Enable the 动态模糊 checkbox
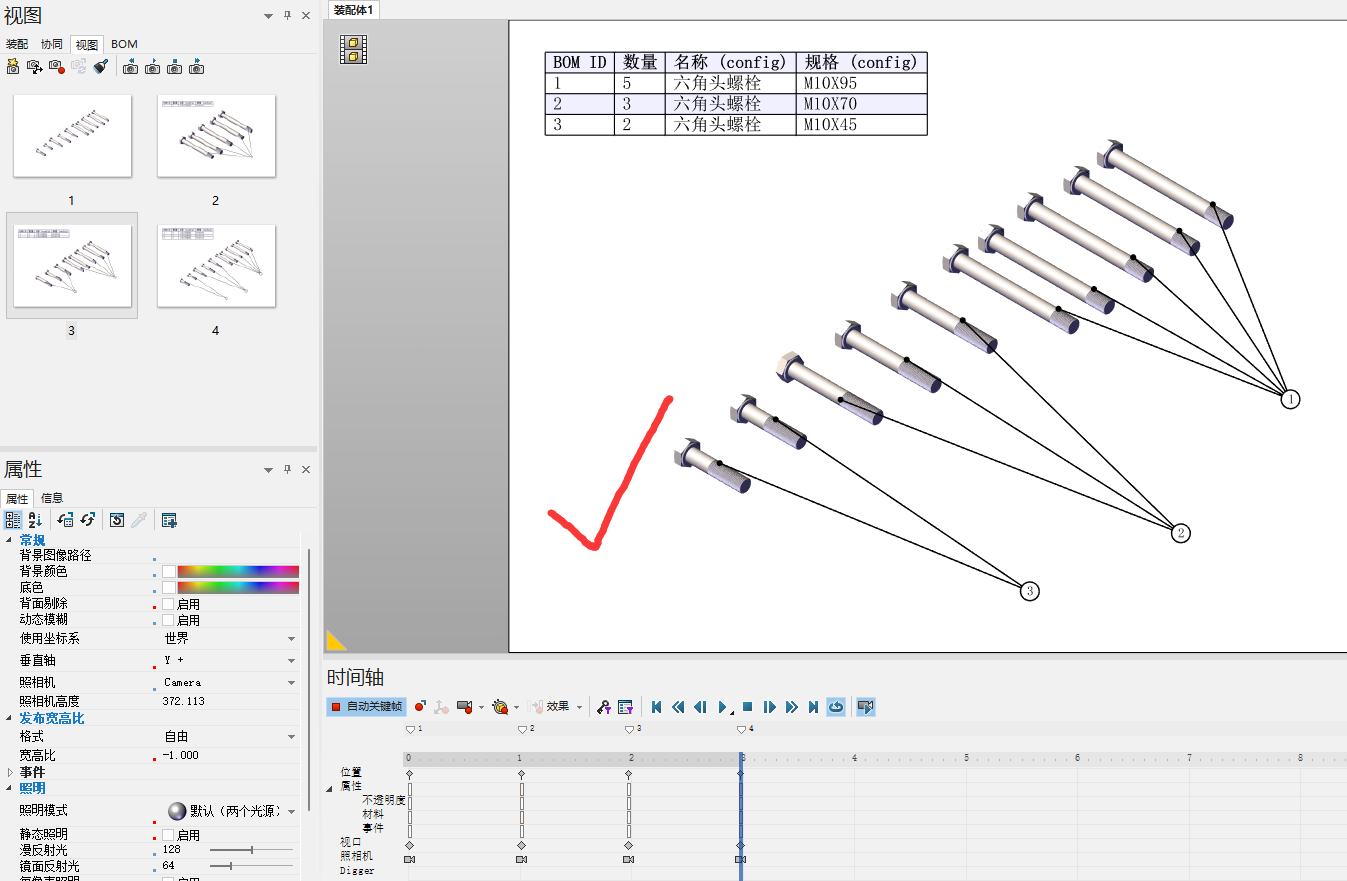Viewport: 1347px width, 881px height. pyautogui.click(x=168, y=620)
